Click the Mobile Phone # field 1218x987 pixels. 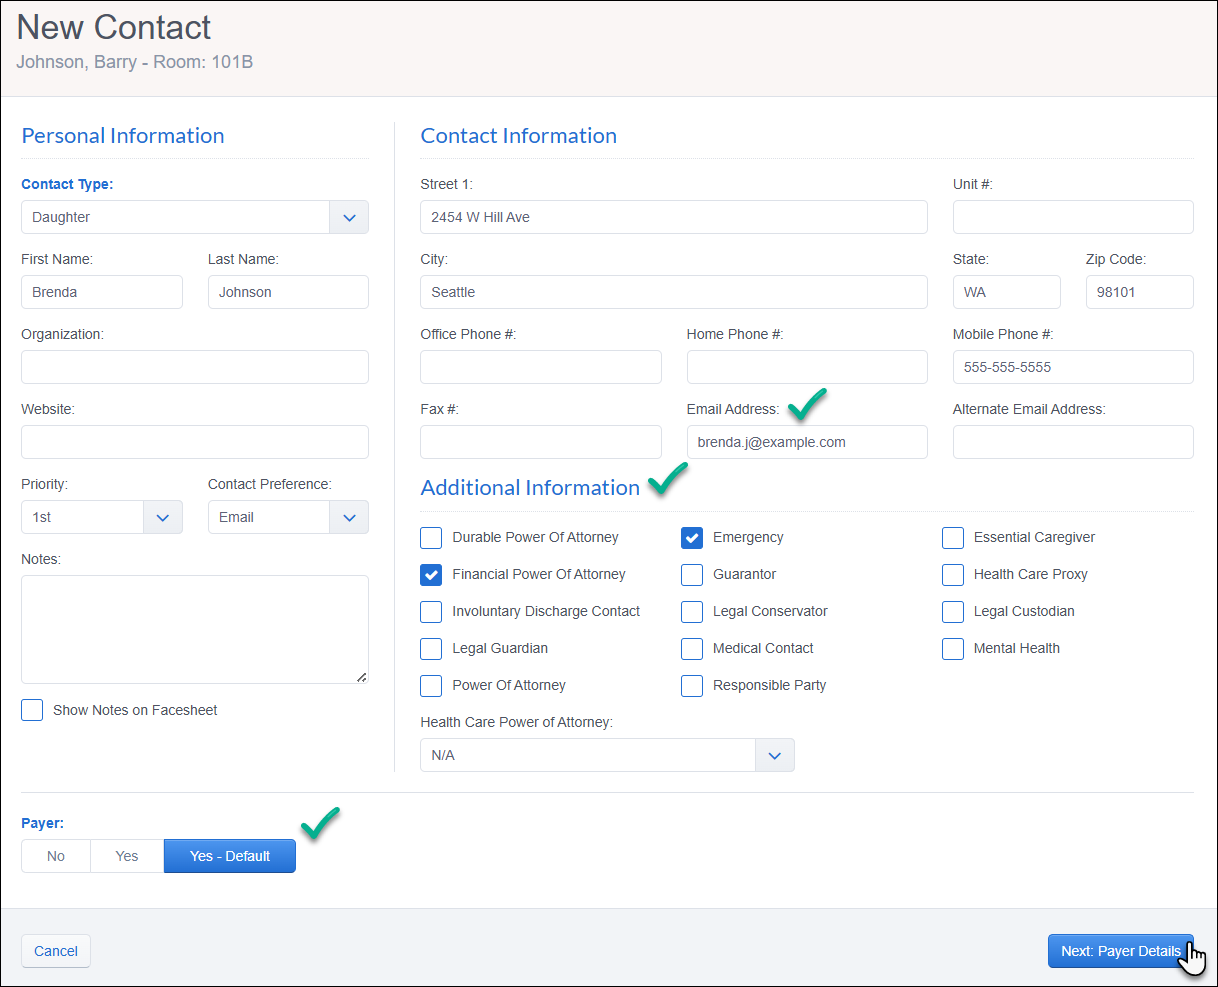point(1073,367)
